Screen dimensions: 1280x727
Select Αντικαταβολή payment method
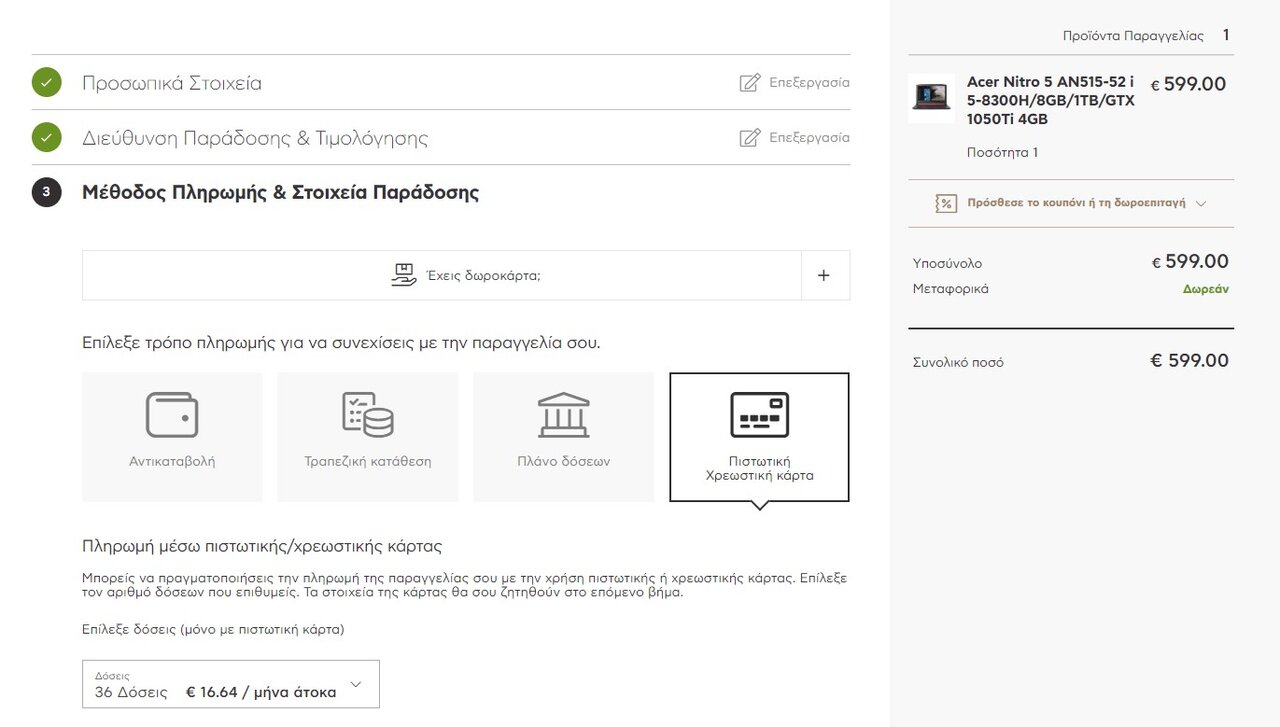coord(172,437)
